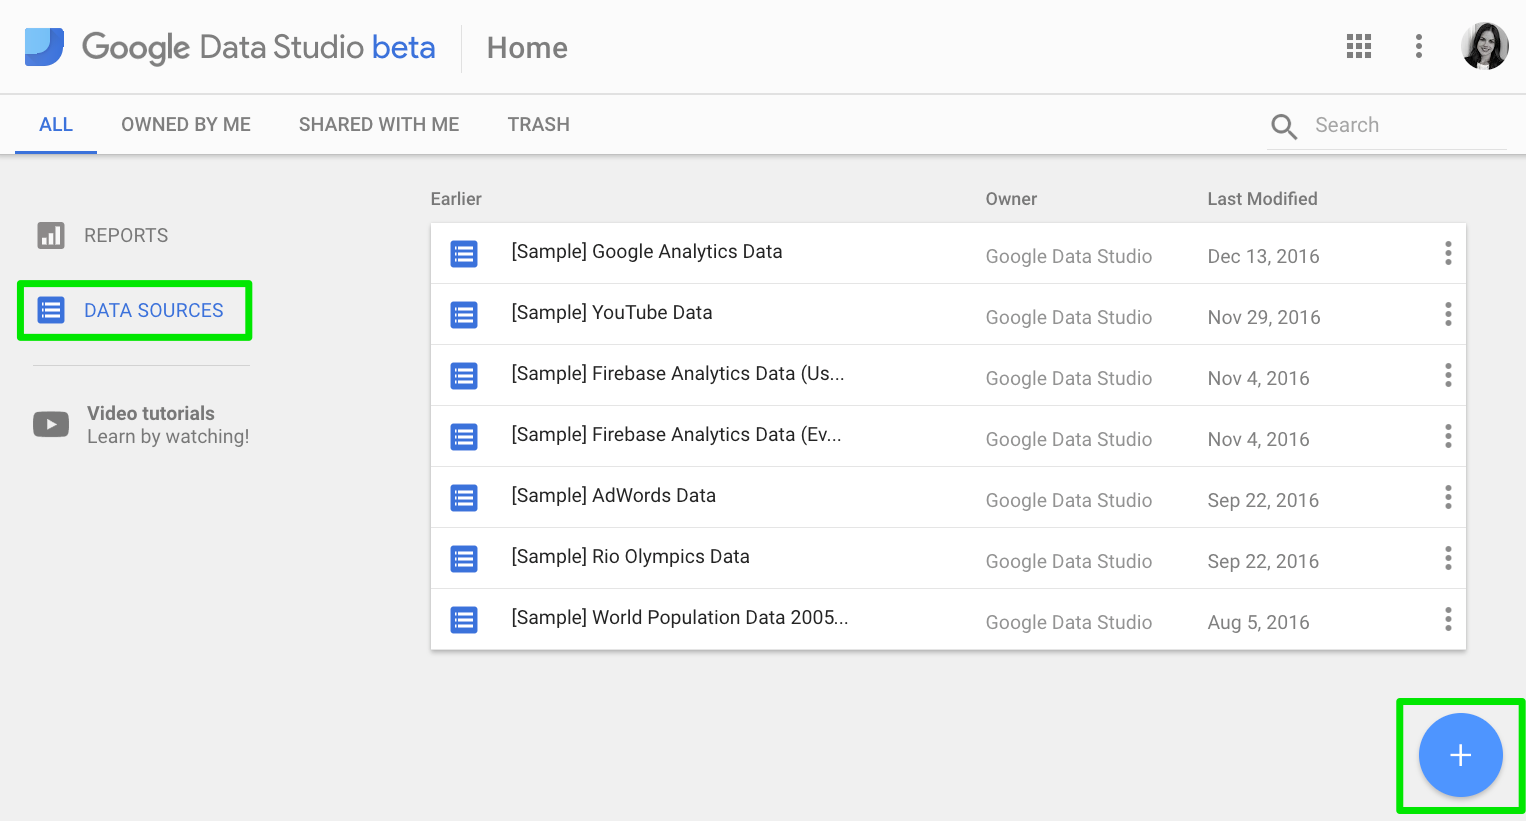Click data source icon for Google Analytics Data
The height and width of the screenshot is (821, 1526).
(464, 254)
